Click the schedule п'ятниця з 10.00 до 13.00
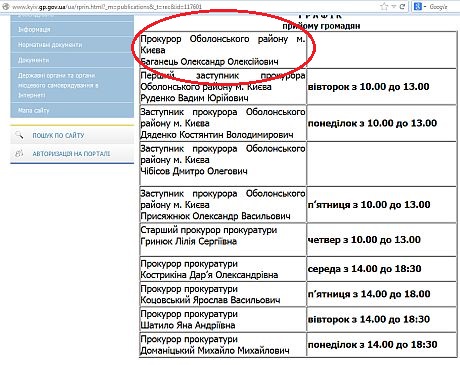The width and height of the screenshot is (460, 365). (369, 205)
